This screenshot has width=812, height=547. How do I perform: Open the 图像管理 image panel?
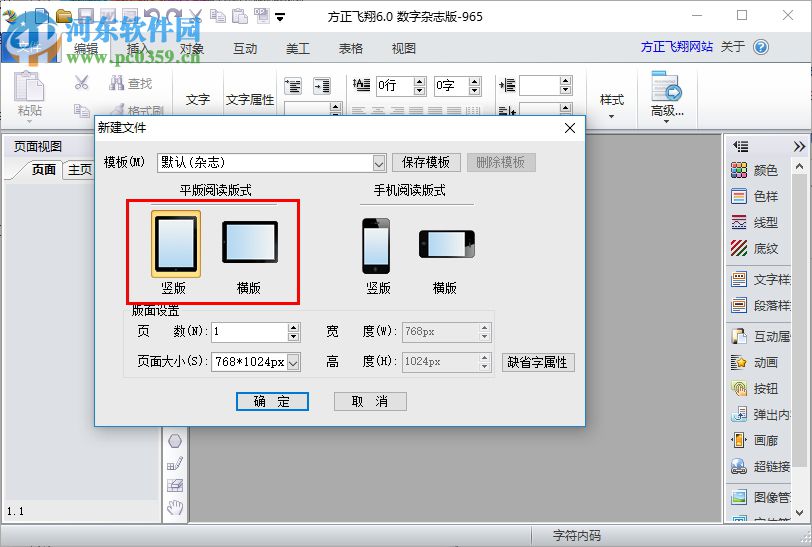tap(760, 497)
